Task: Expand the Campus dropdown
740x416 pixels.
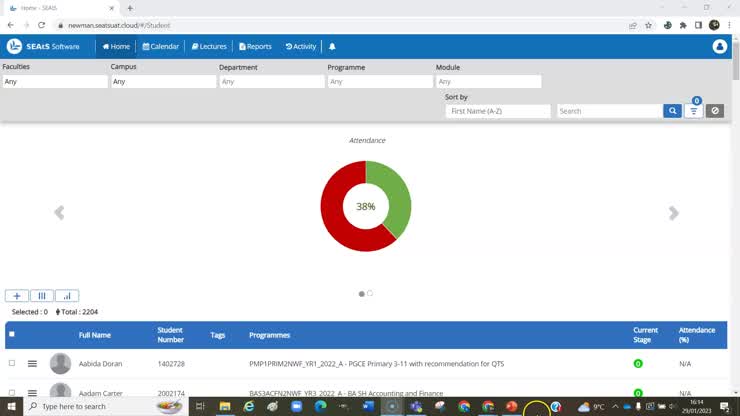Action: 163,82
